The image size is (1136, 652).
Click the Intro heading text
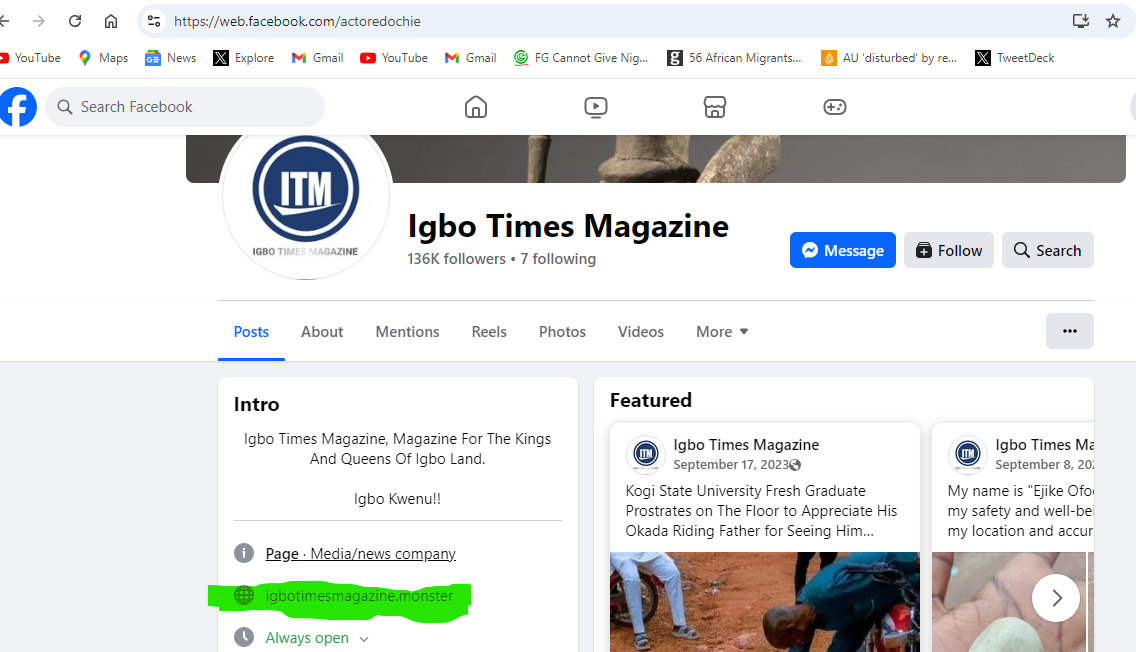pyautogui.click(x=256, y=404)
